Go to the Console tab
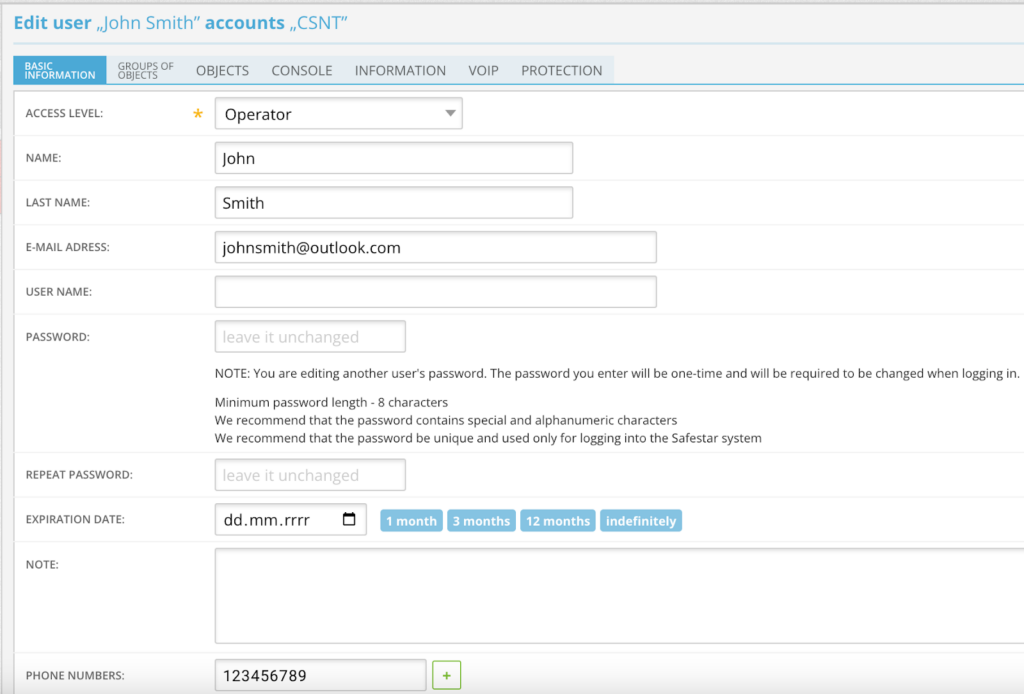 [302, 71]
